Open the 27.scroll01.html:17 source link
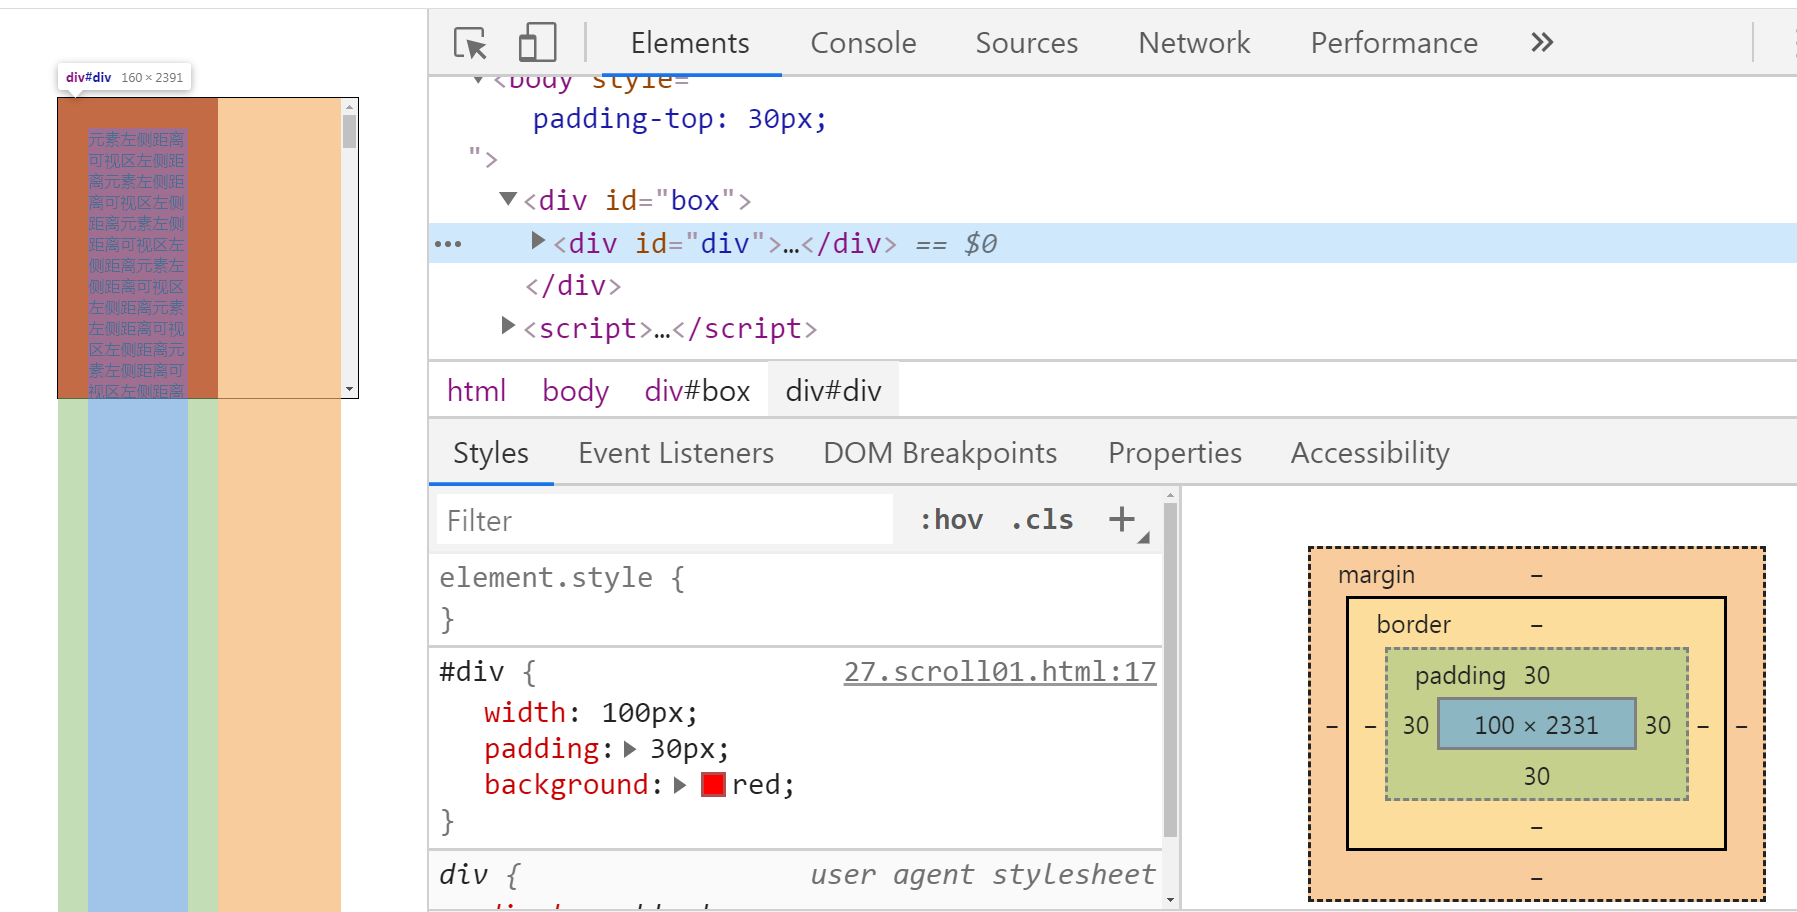Screen dimensions: 1797x912 click(x=1000, y=672)
